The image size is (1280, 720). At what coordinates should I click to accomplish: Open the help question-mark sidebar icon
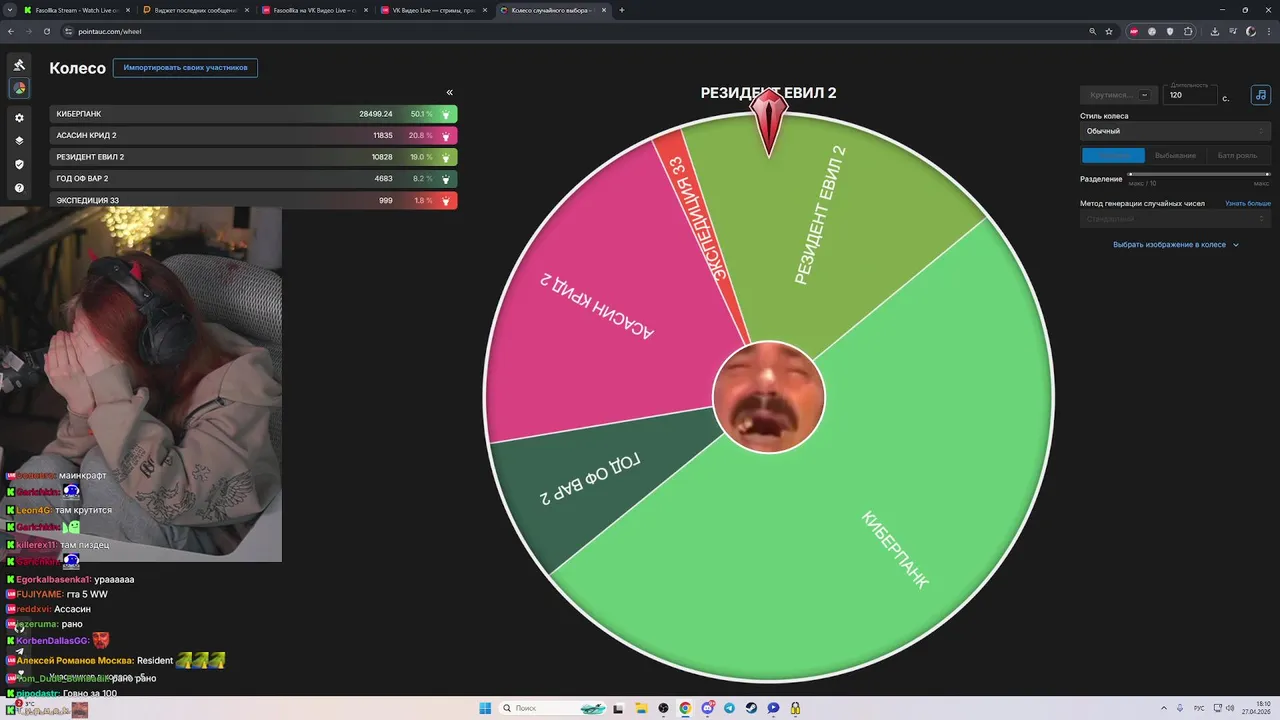19,188
